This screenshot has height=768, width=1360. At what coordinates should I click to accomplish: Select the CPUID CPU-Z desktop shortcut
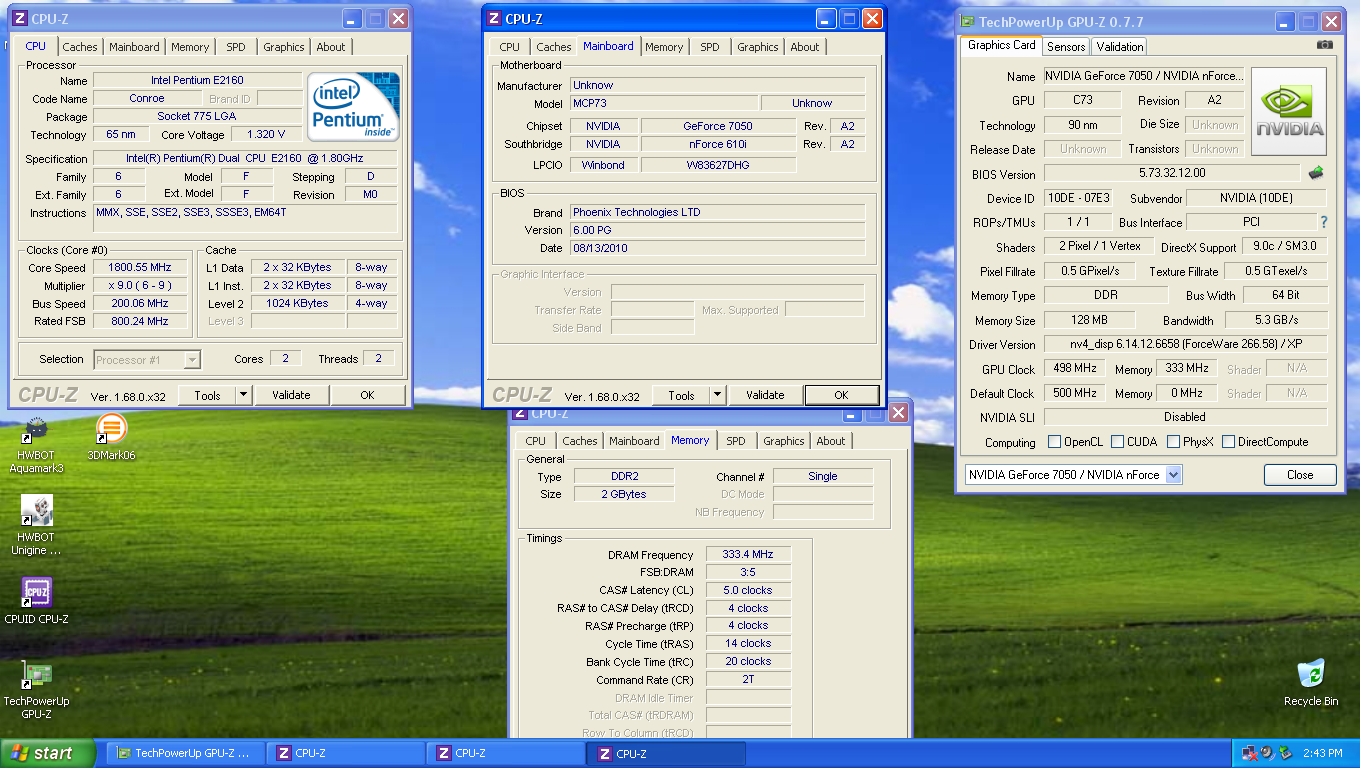coord(36,600)
